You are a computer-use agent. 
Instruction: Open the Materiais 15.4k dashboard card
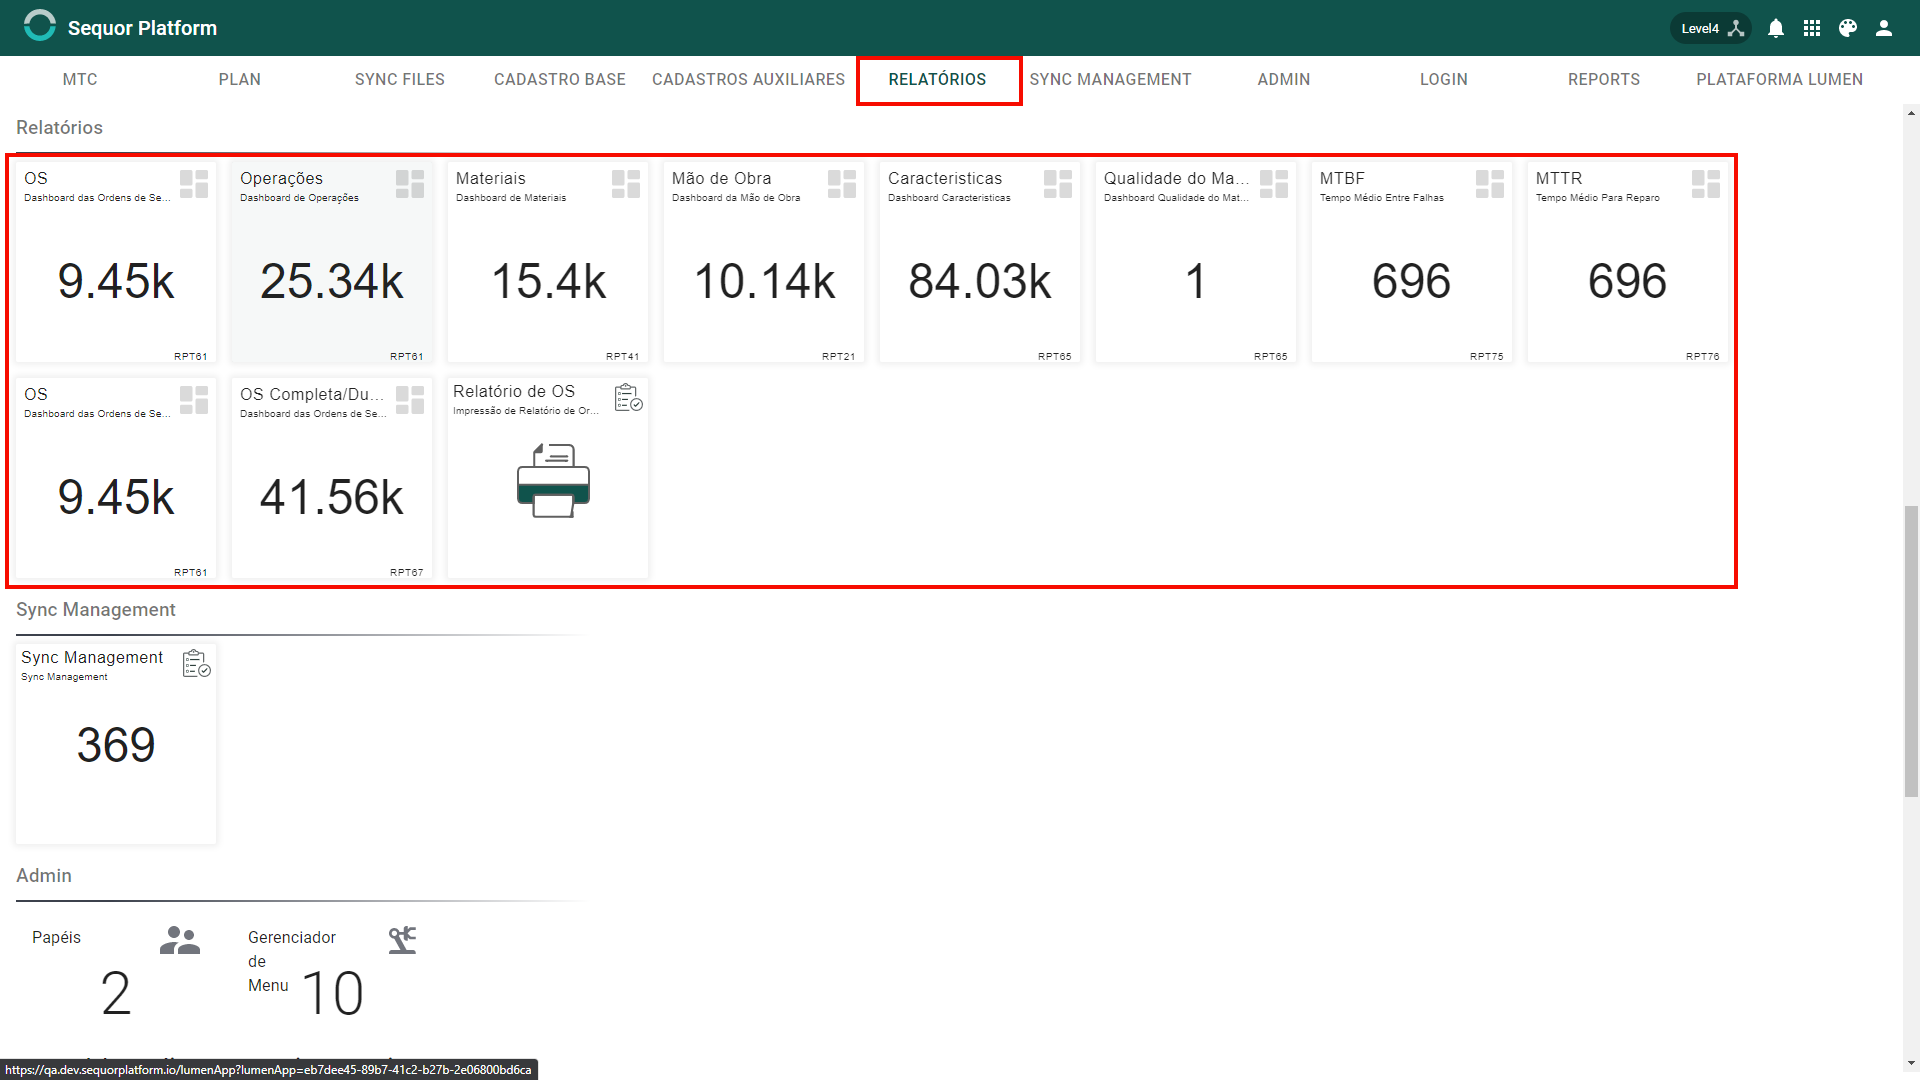click(548, 262)
